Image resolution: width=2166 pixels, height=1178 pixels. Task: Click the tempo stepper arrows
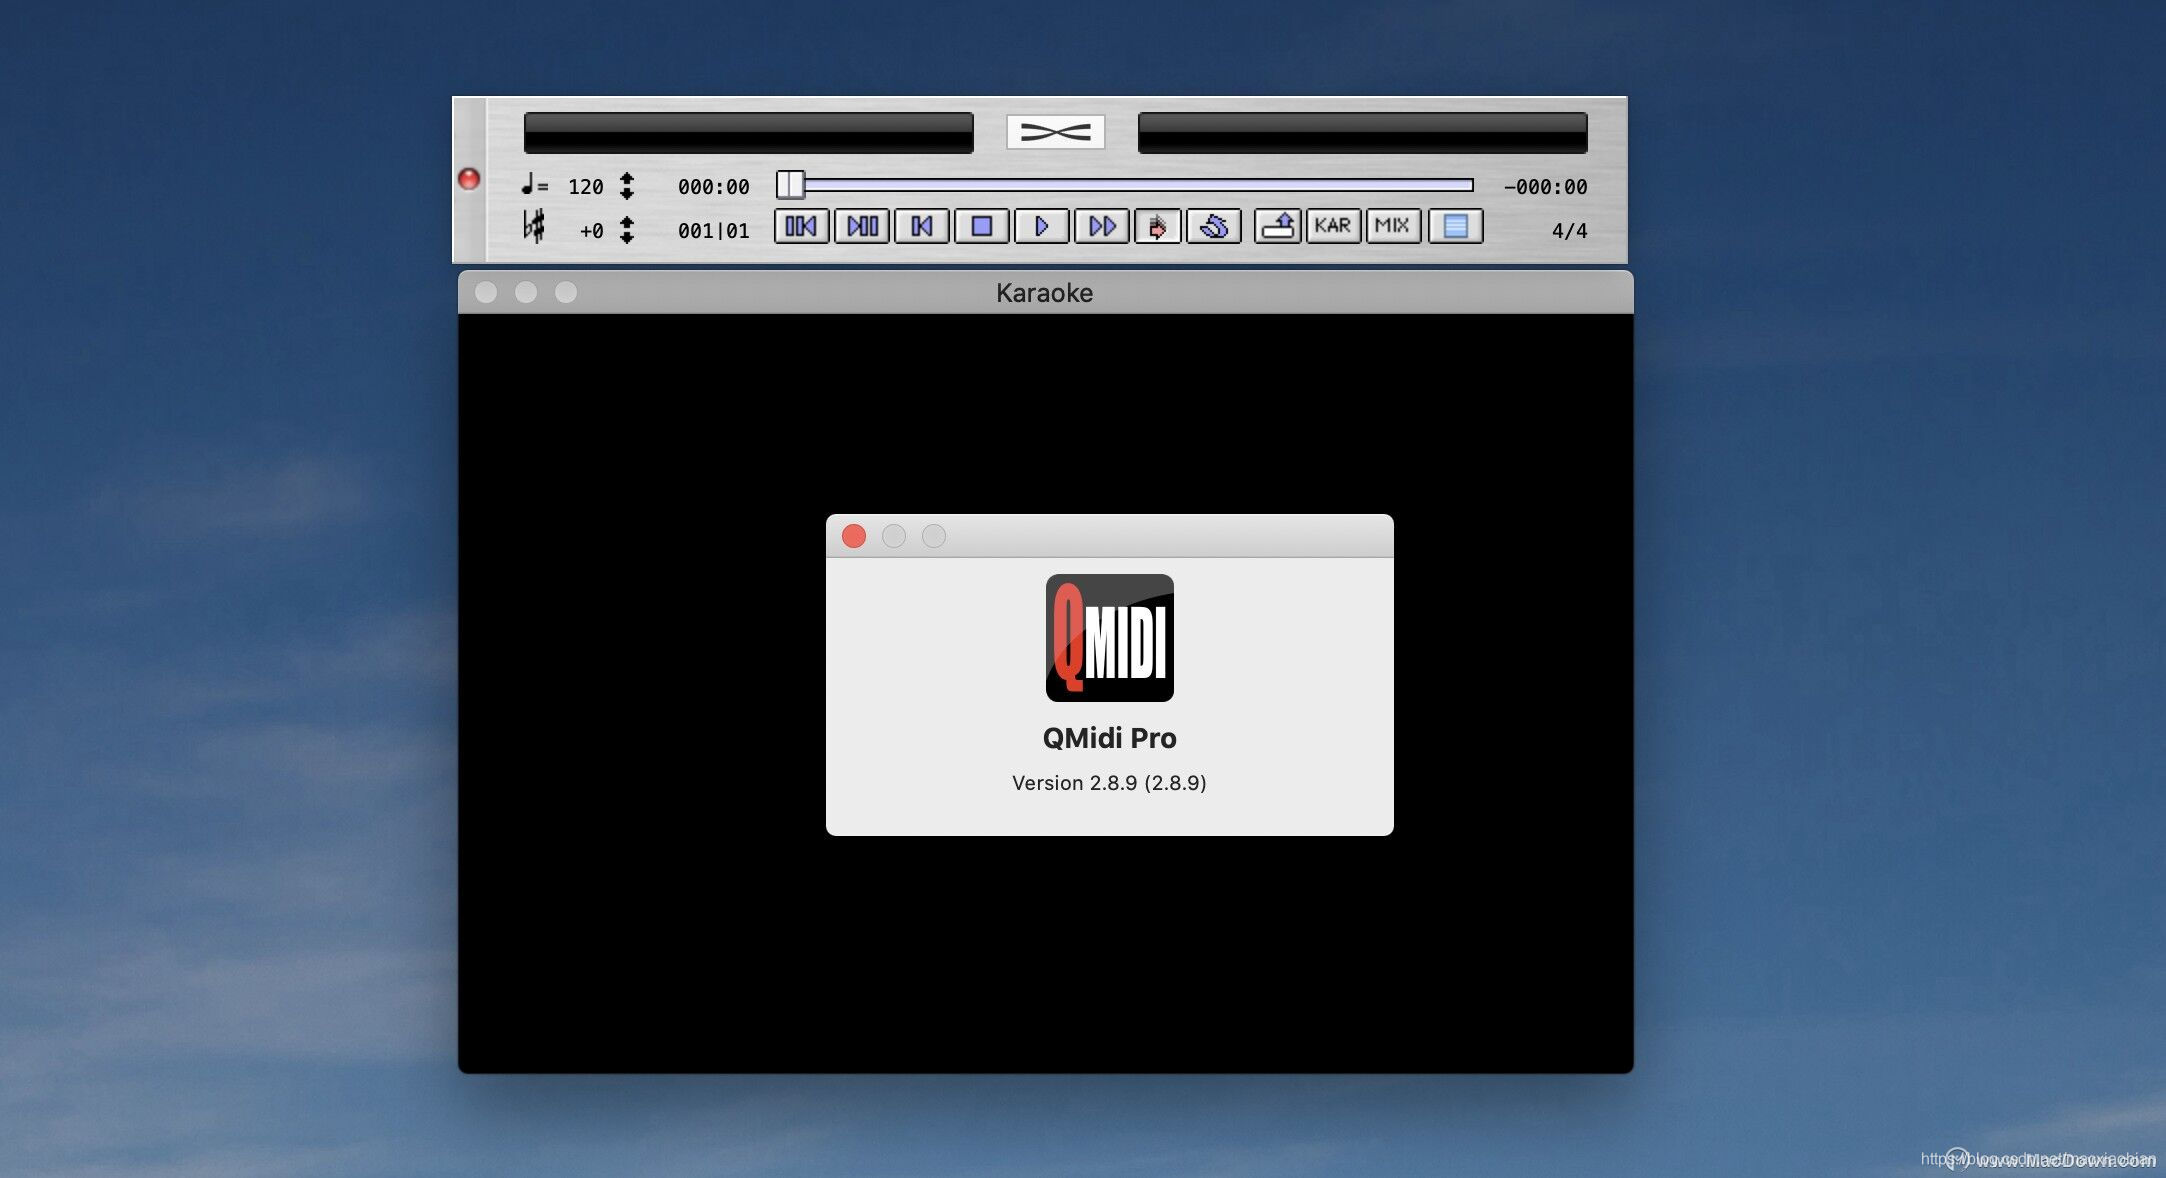pyautogui.click(x=627, y=186)
